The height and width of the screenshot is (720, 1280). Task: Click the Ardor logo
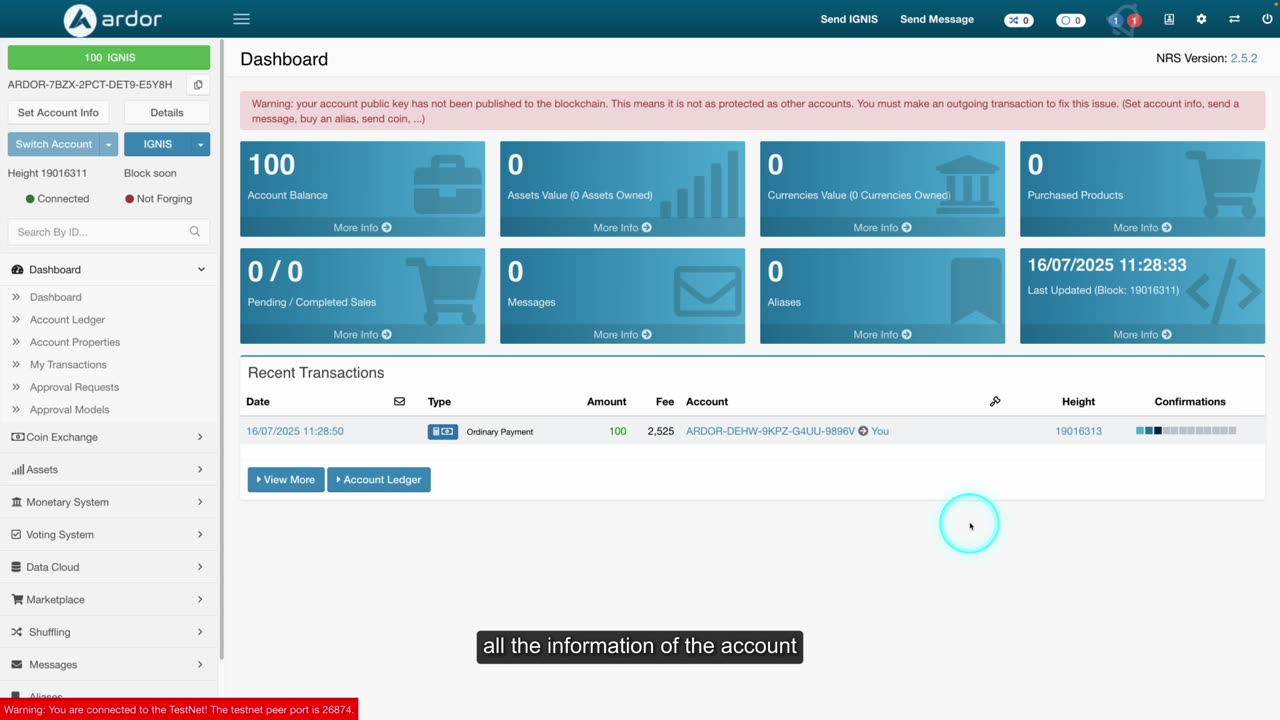(x=112, y=19)
